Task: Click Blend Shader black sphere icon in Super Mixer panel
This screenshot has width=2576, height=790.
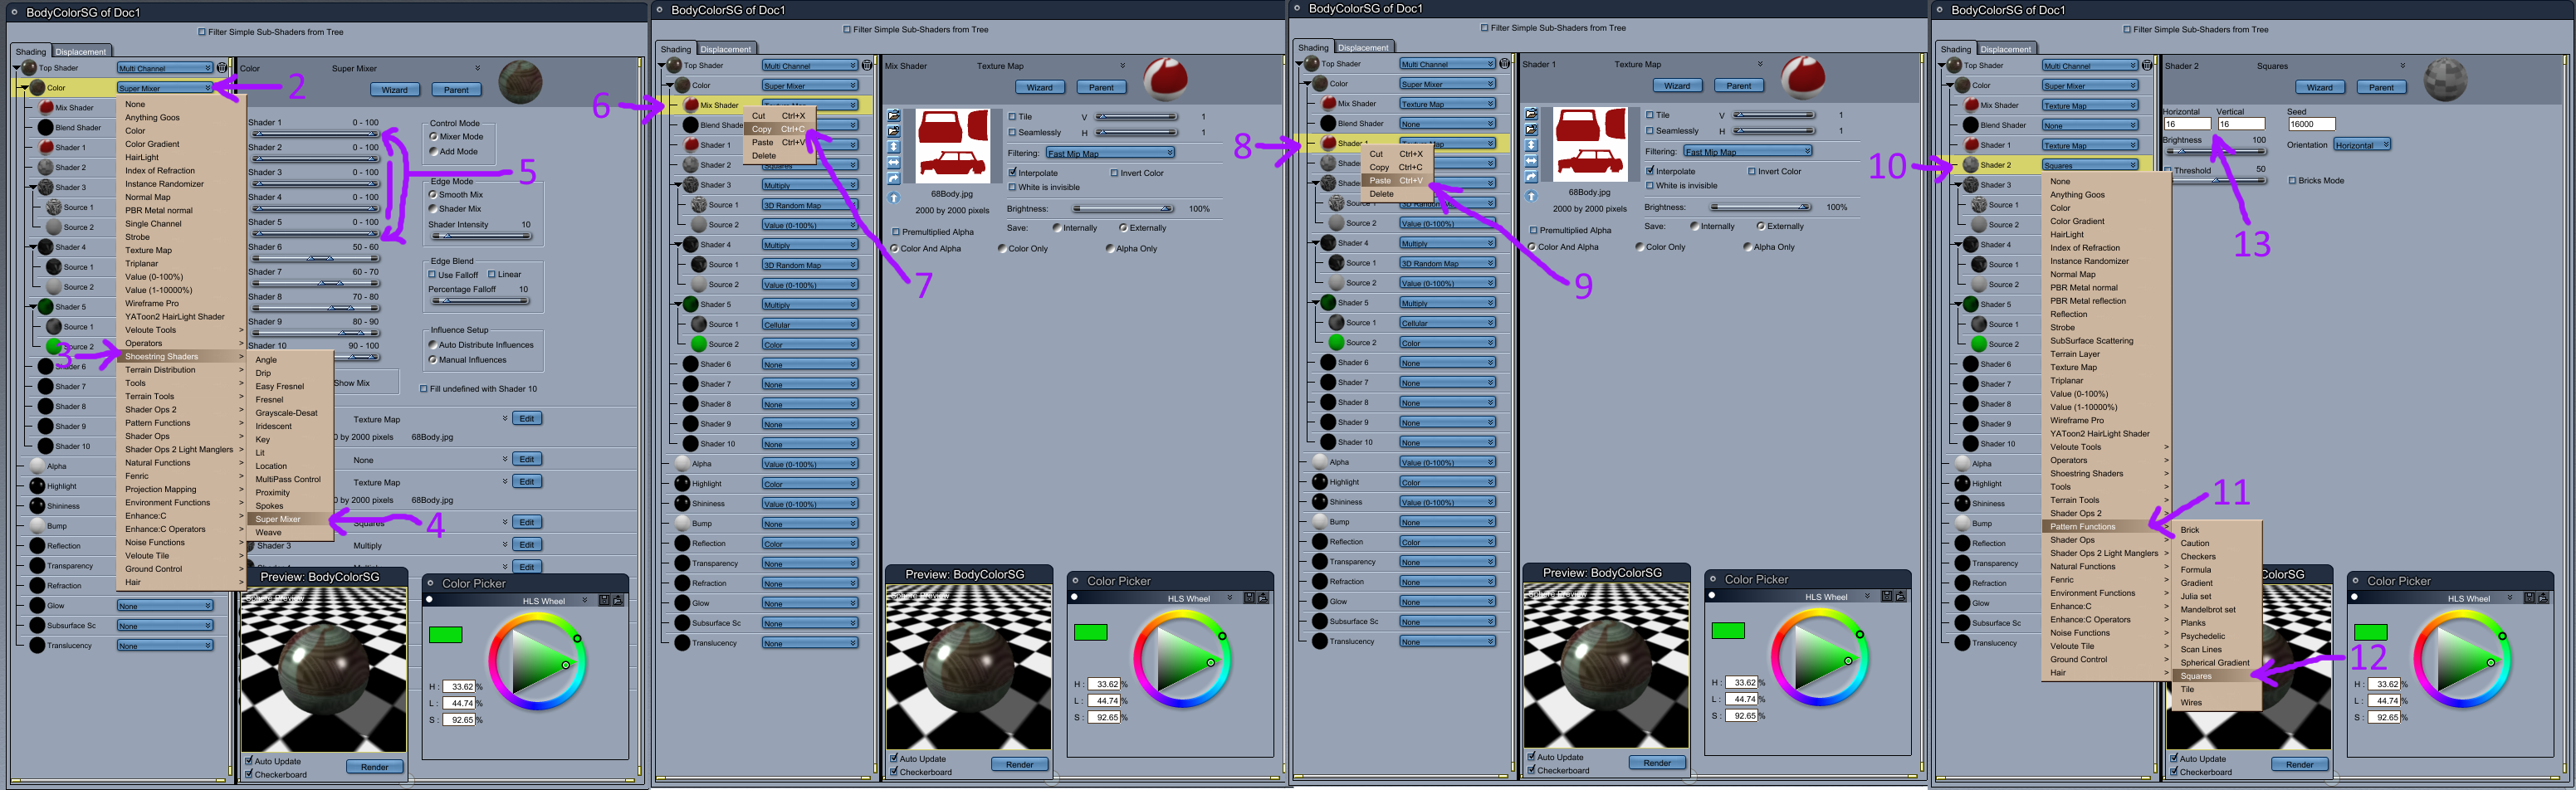Action: [46, 128]
